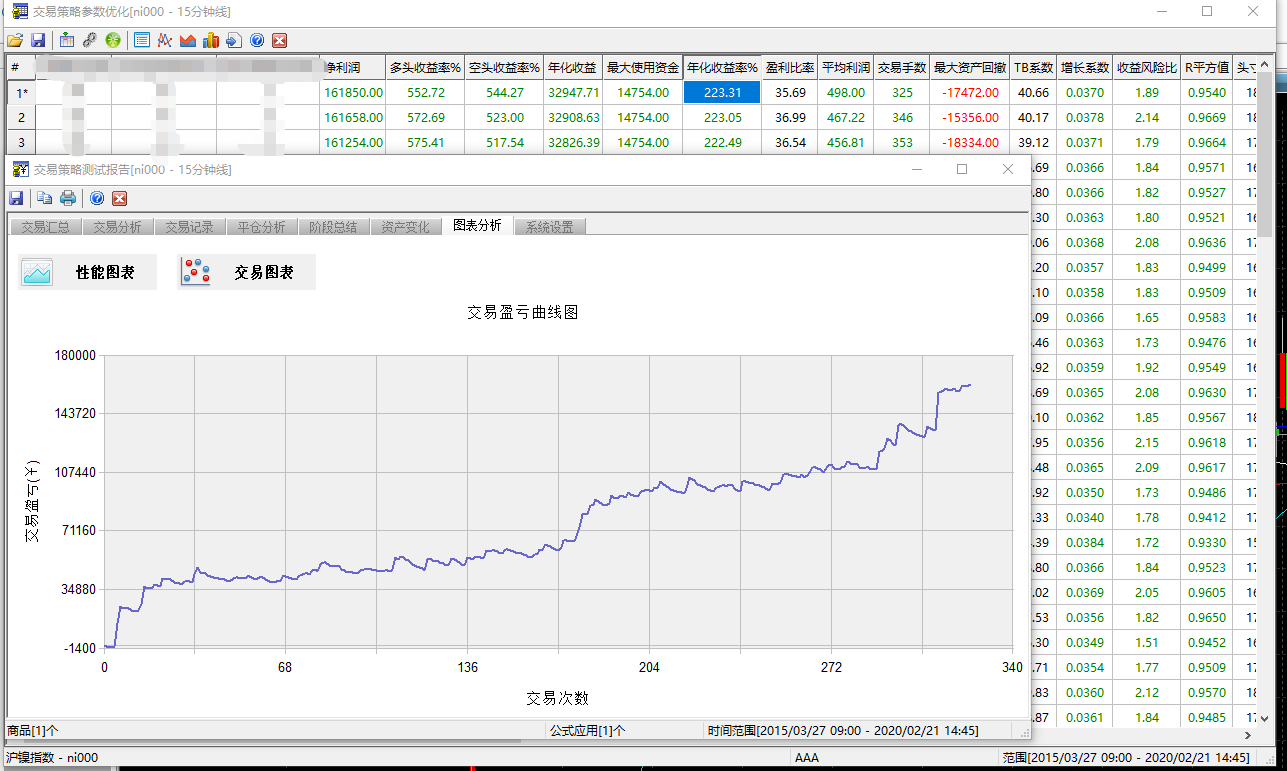Click the colored bar chart toolbar icon

pos(210,40)
